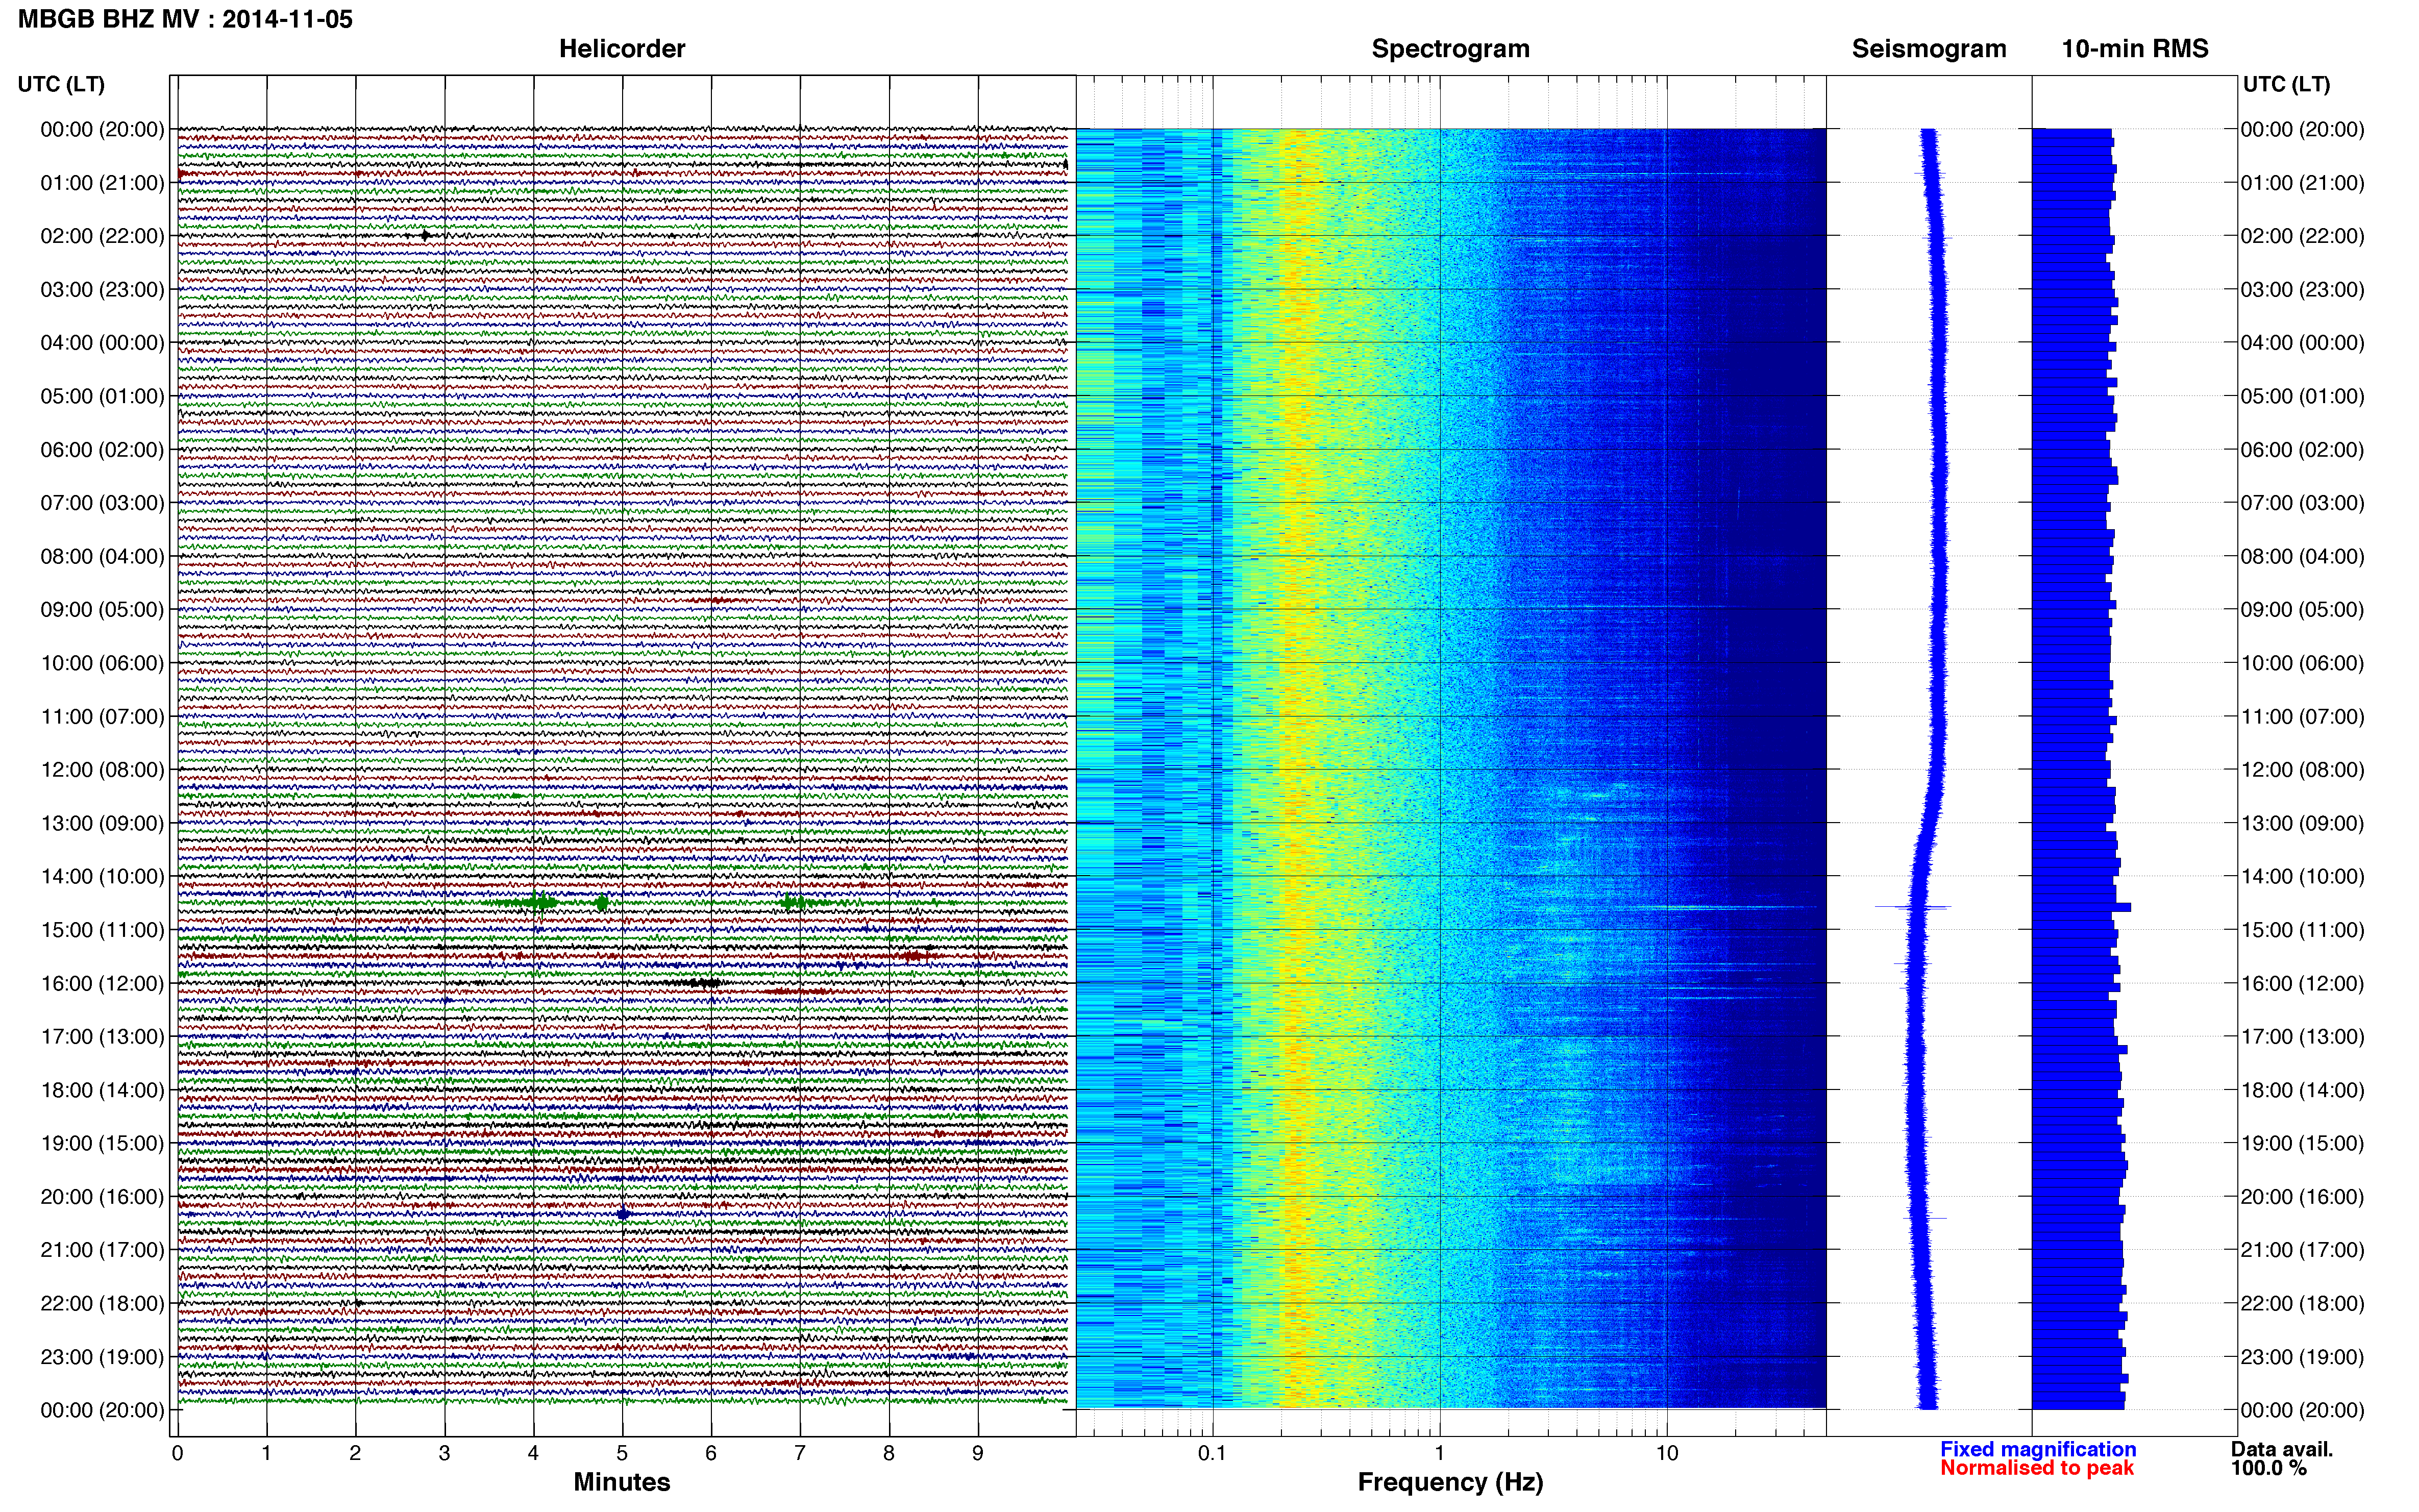Select the 'Spectrogram' panel heading

coord(1450,49)
